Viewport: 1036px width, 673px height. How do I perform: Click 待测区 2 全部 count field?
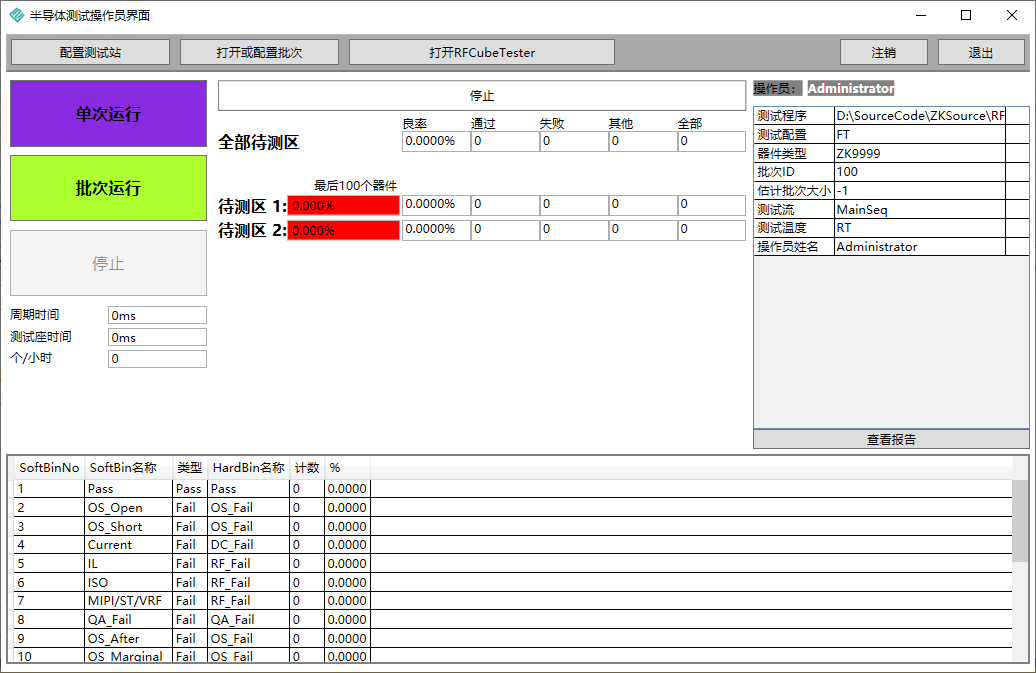[712, 230]
